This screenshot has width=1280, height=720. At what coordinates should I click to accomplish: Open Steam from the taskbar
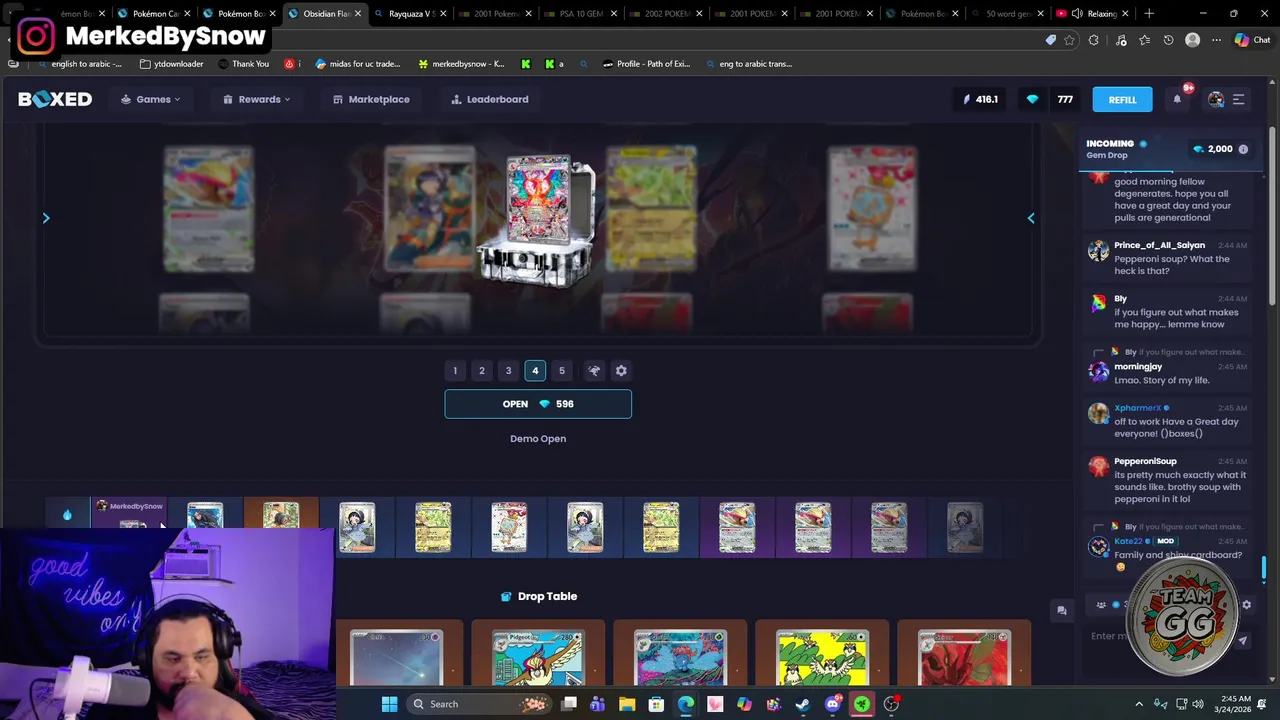pyautogui.click(x=802, y=704)
